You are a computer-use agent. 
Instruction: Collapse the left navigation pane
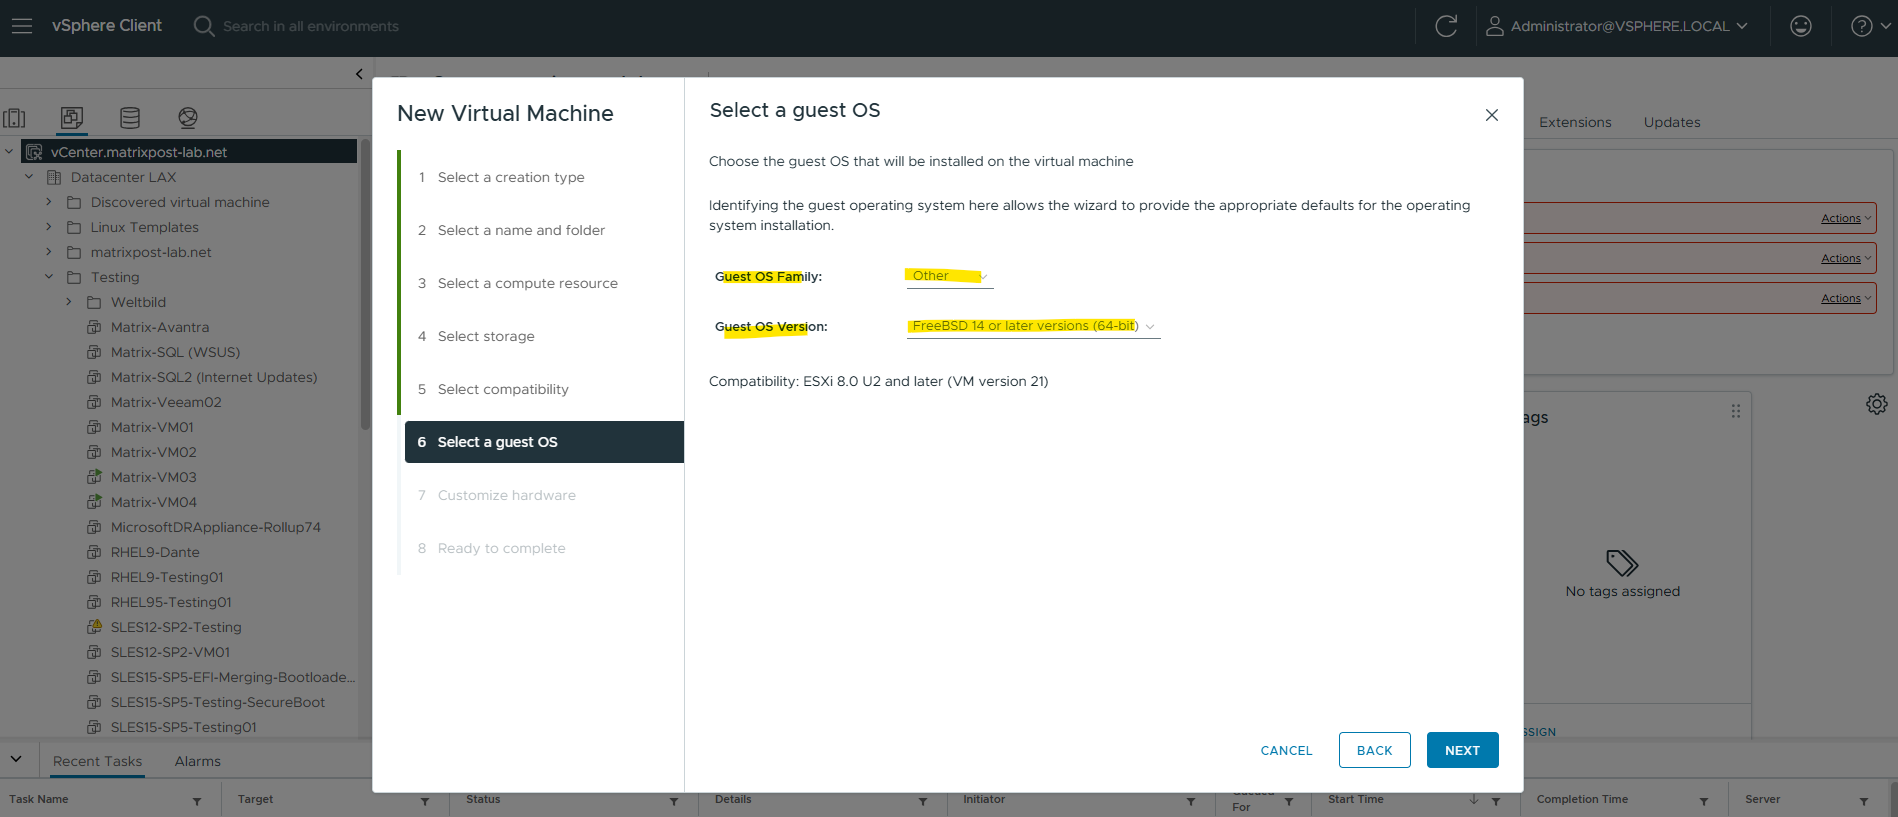[x=359, y=73]
